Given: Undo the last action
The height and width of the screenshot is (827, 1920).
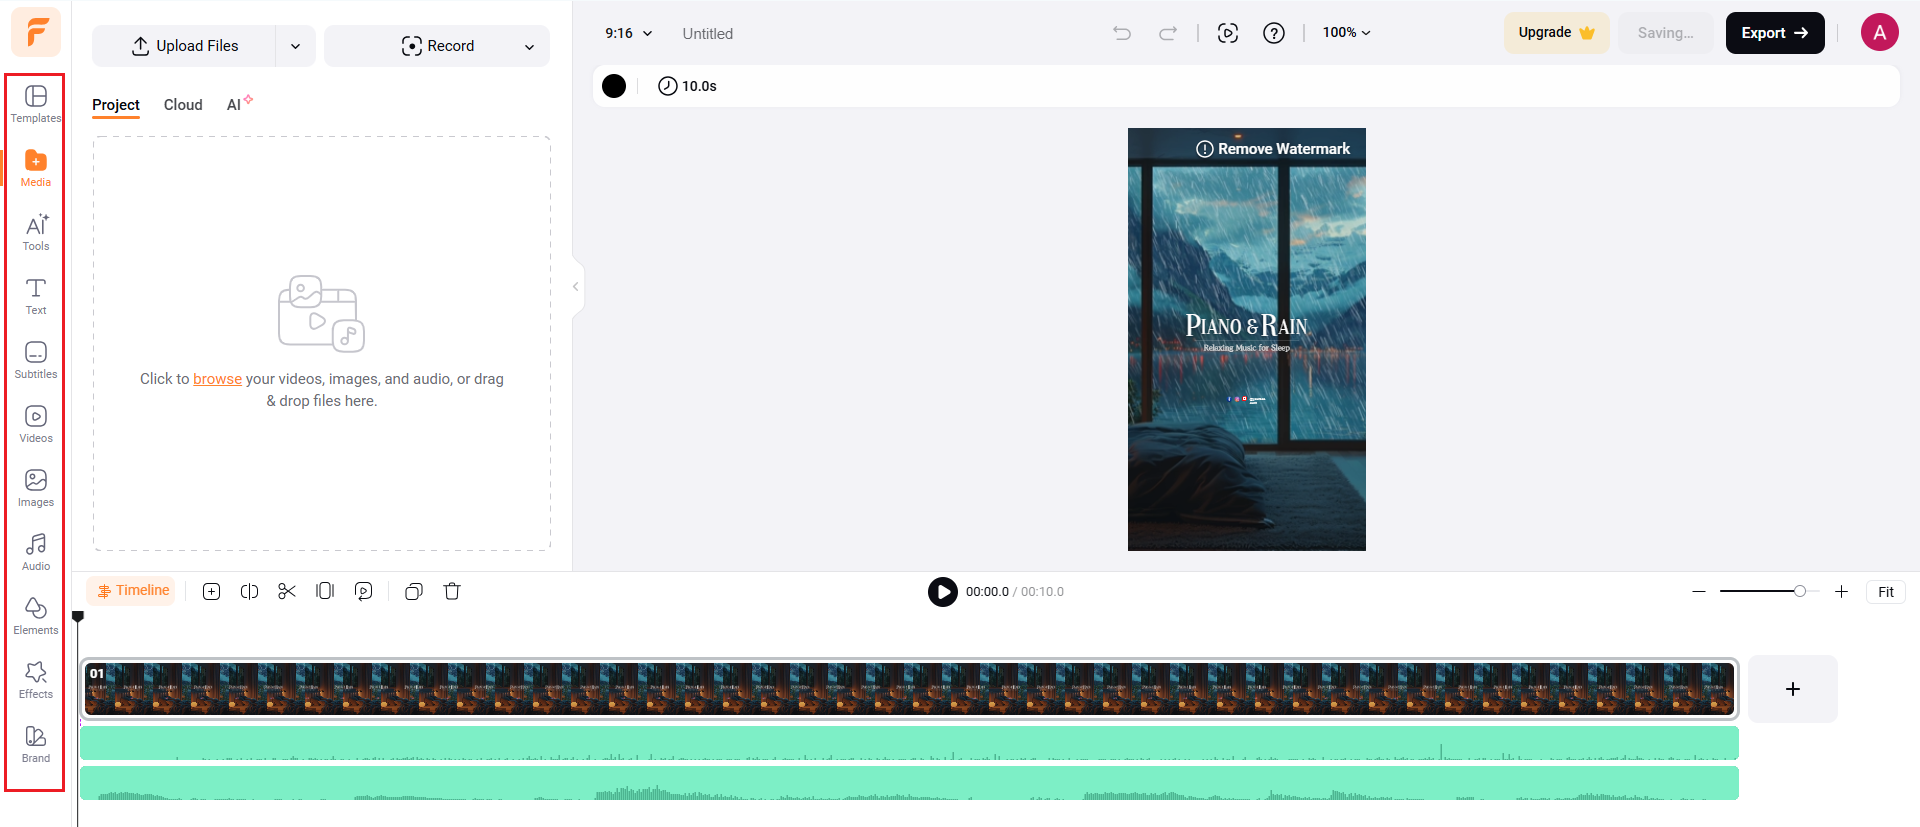Looking at the screenshot, I should point(1122,33).
